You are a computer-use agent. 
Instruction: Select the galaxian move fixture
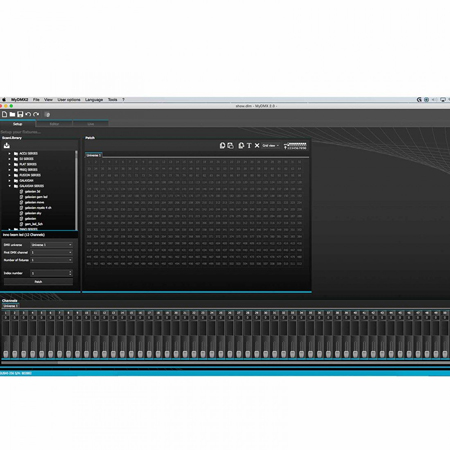click(x=35, y=202)
